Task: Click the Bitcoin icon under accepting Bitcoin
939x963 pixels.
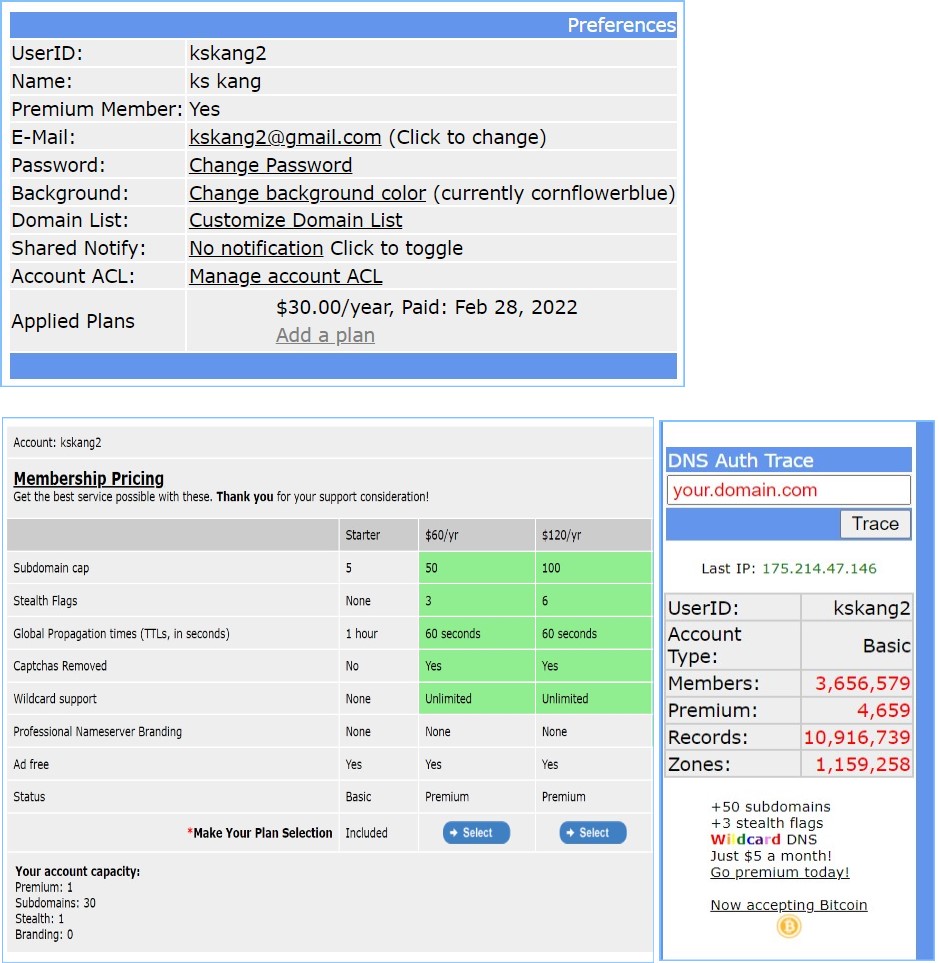Action: click(x=788, y=926)
